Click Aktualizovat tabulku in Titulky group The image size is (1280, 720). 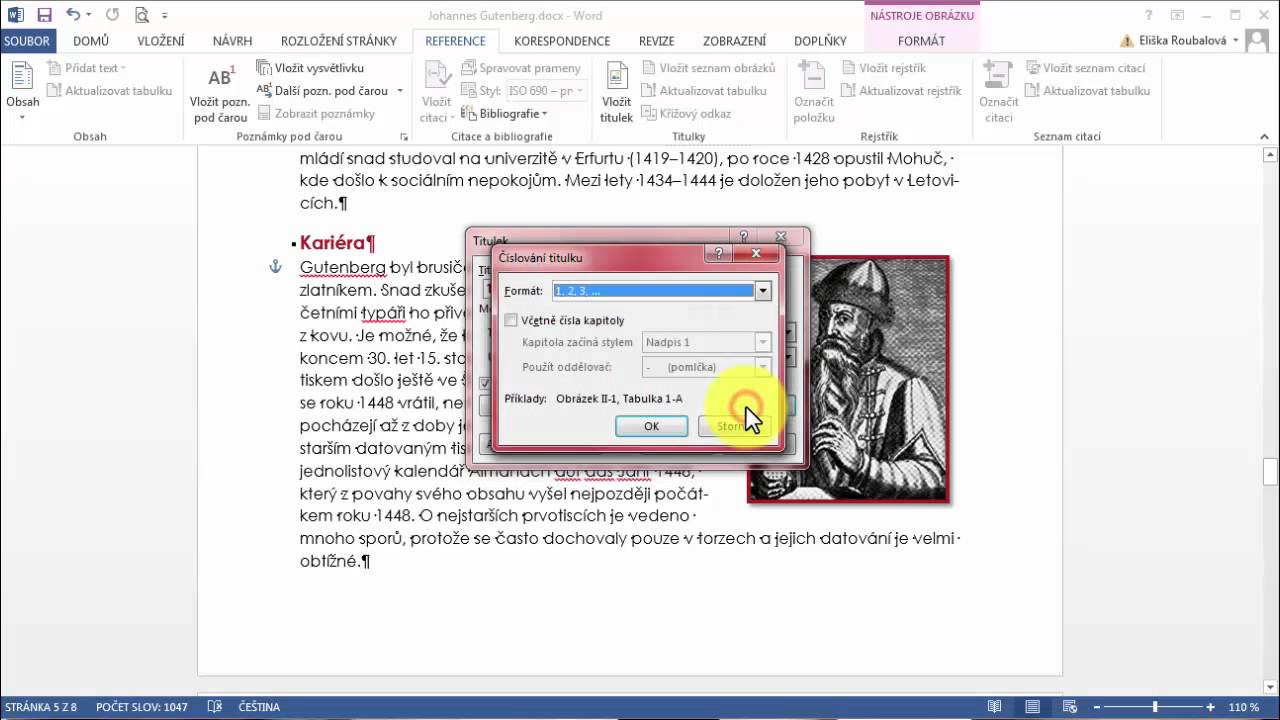click(704, 91)
